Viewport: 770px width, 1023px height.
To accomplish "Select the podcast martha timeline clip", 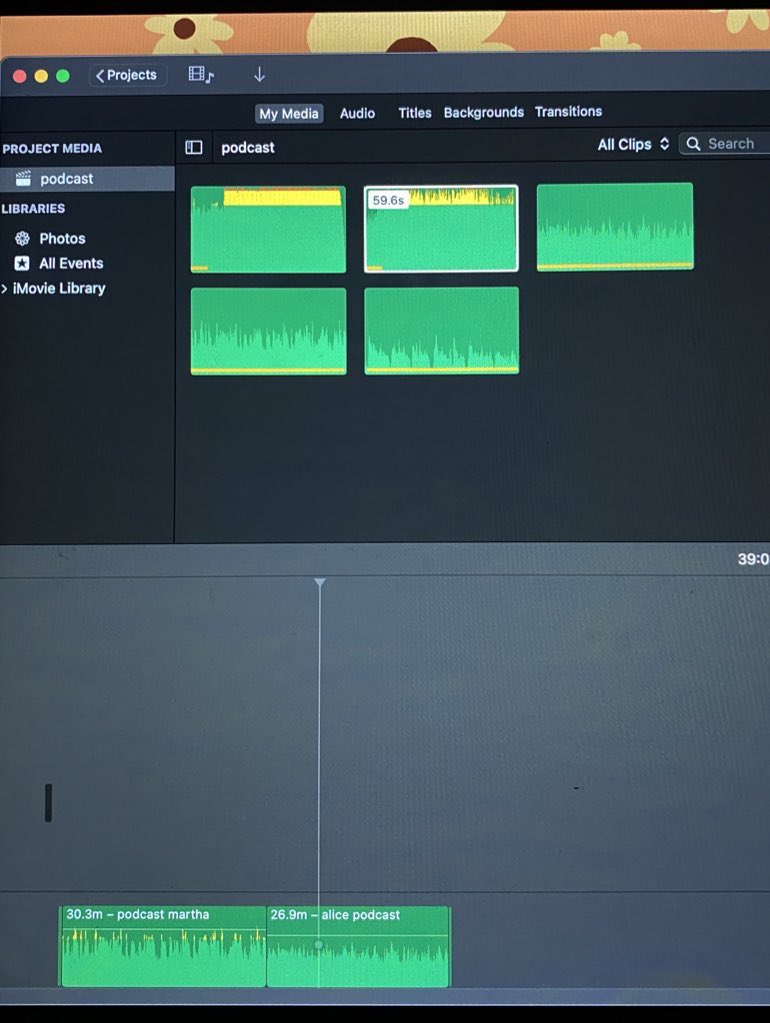I will (162, 946).
